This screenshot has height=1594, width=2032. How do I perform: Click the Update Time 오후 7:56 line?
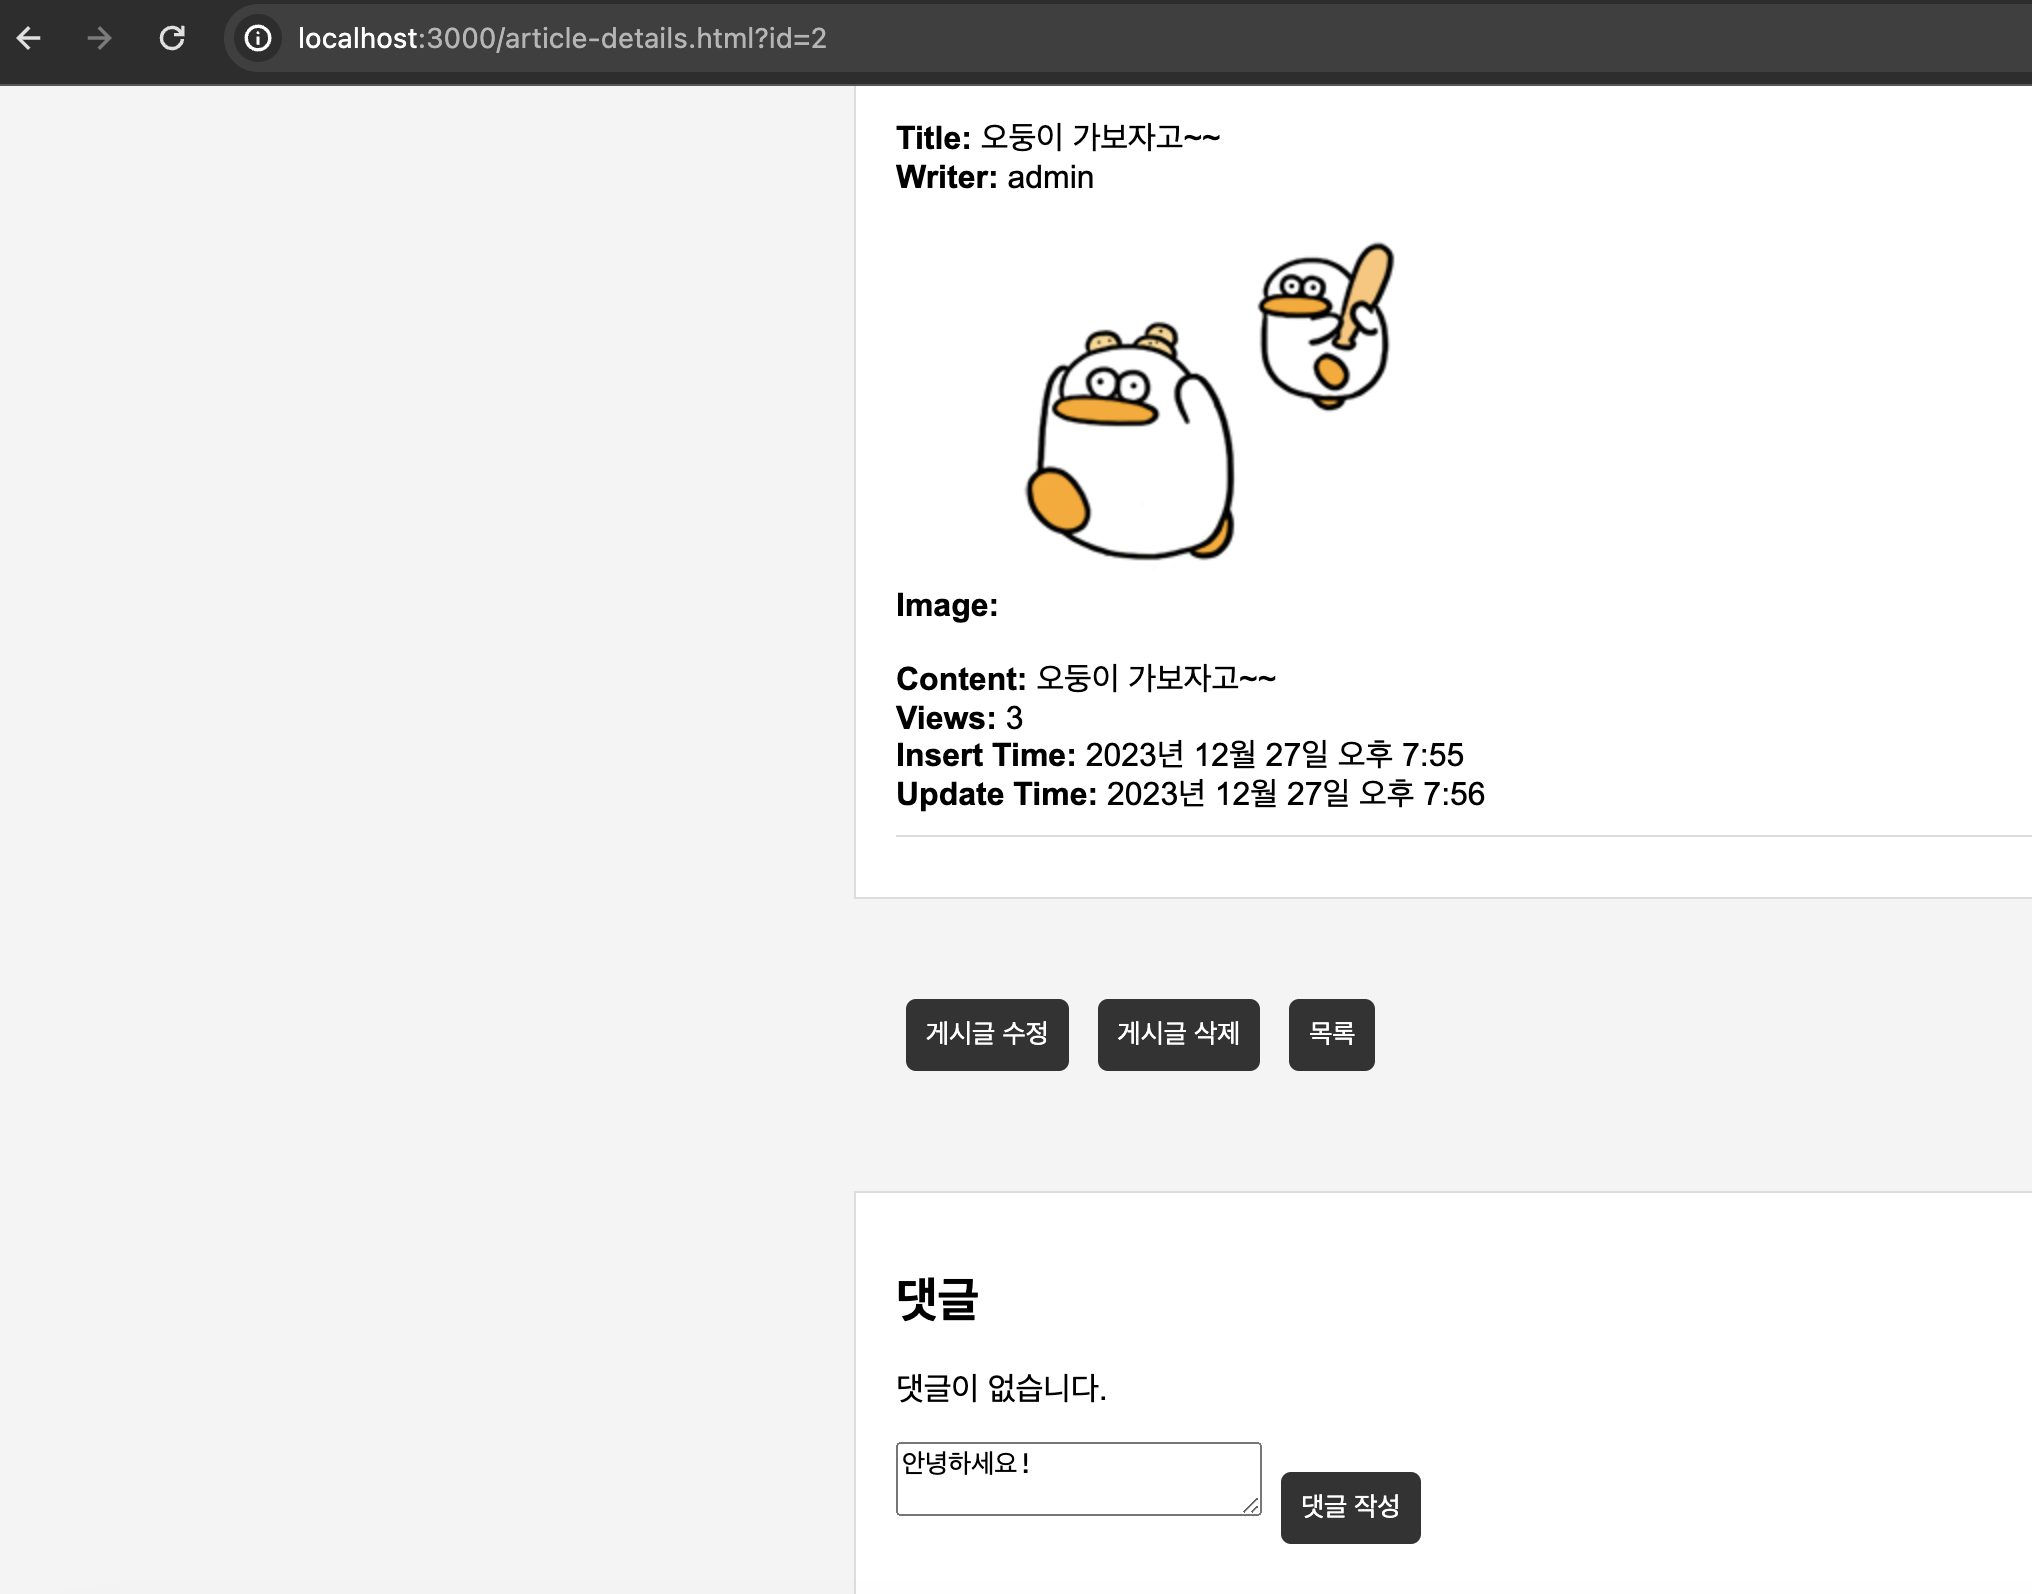point(1190,793)
